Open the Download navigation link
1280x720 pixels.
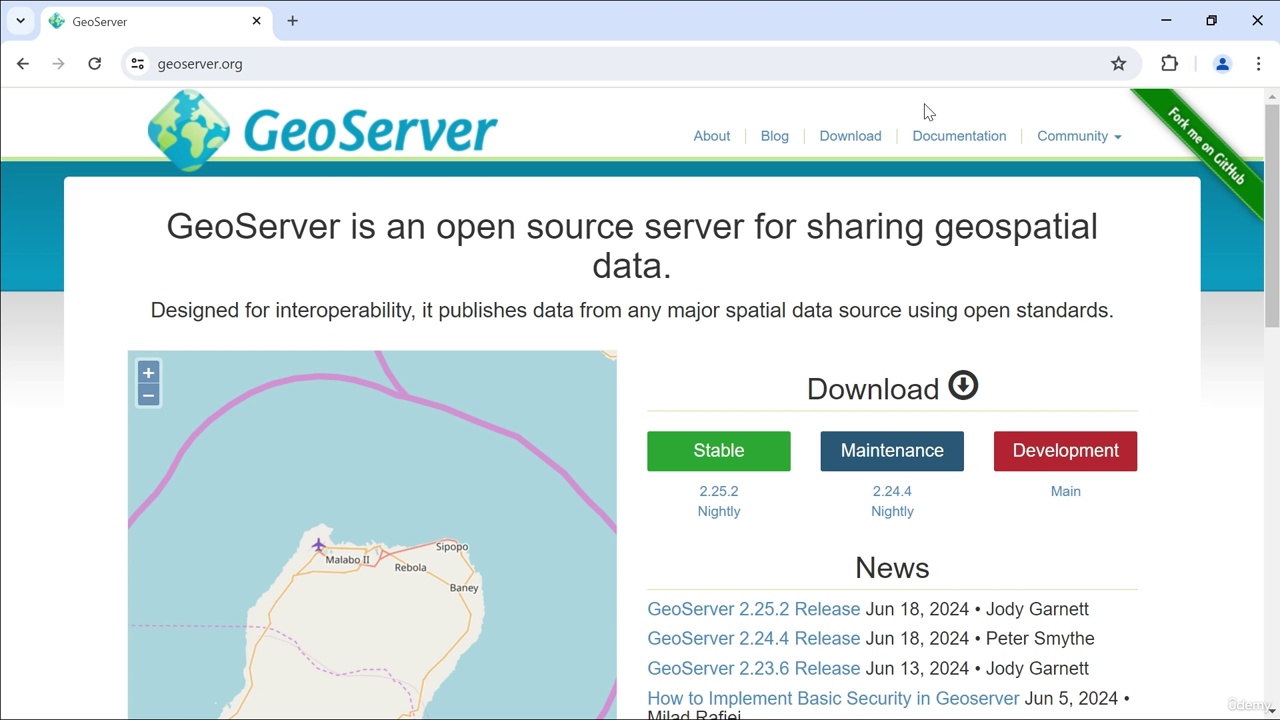pos(851,136)
